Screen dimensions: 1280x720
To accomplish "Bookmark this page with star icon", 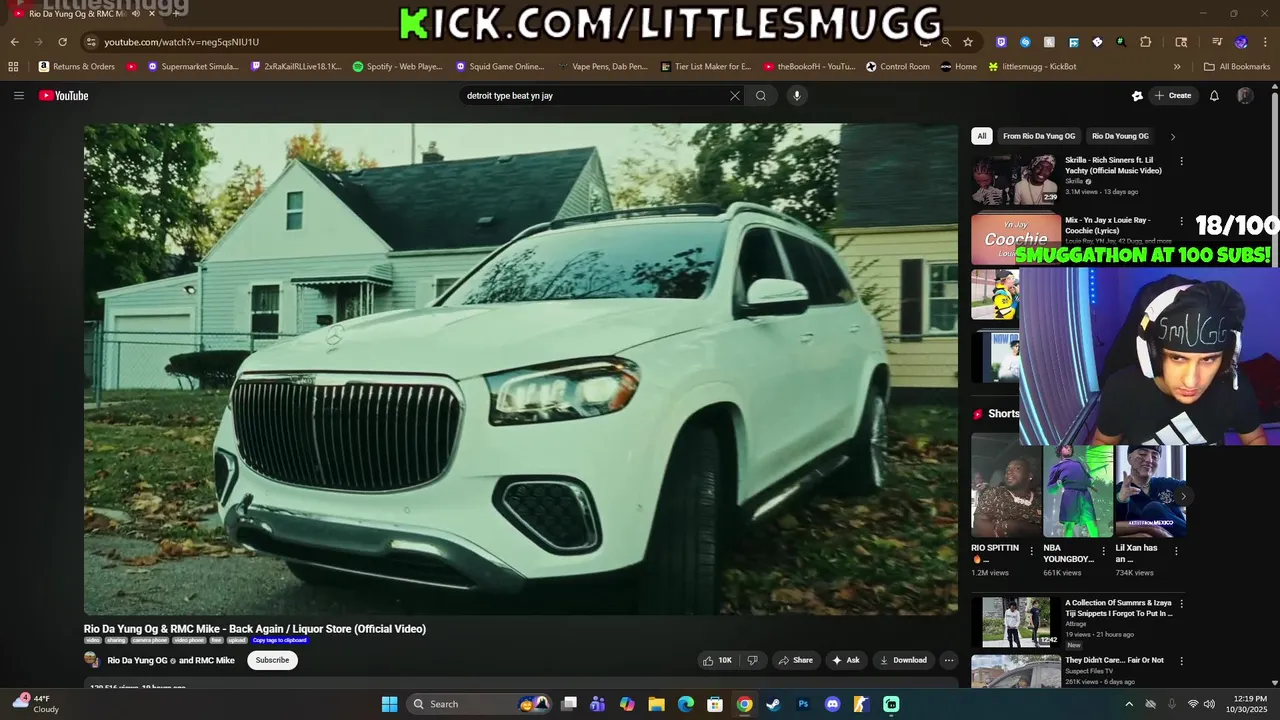I will point(968,42).
